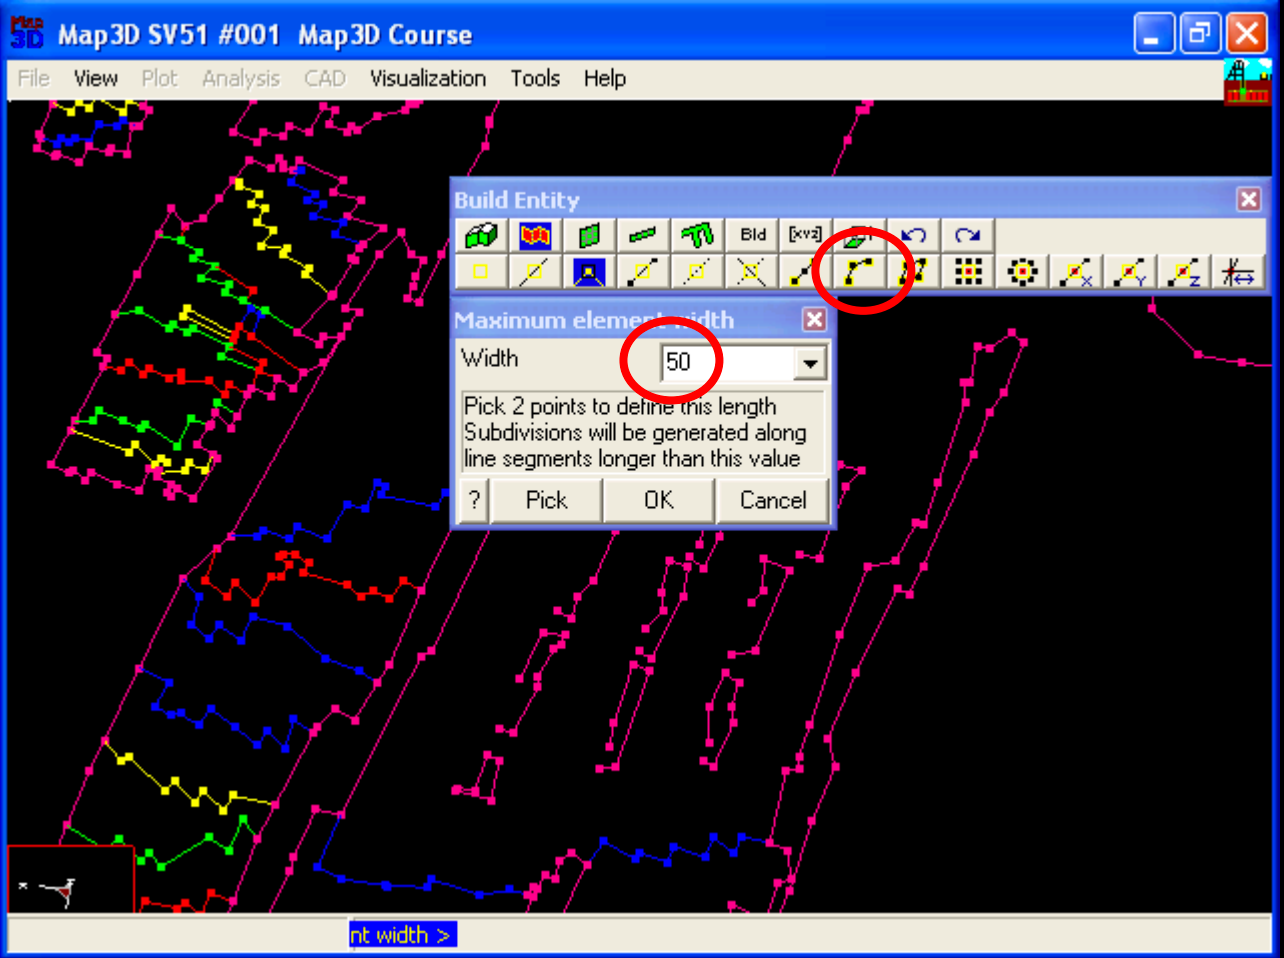Select the green vertical plane icon
The height and width of the screenshot is (958, 1284).
coord(589,235)
